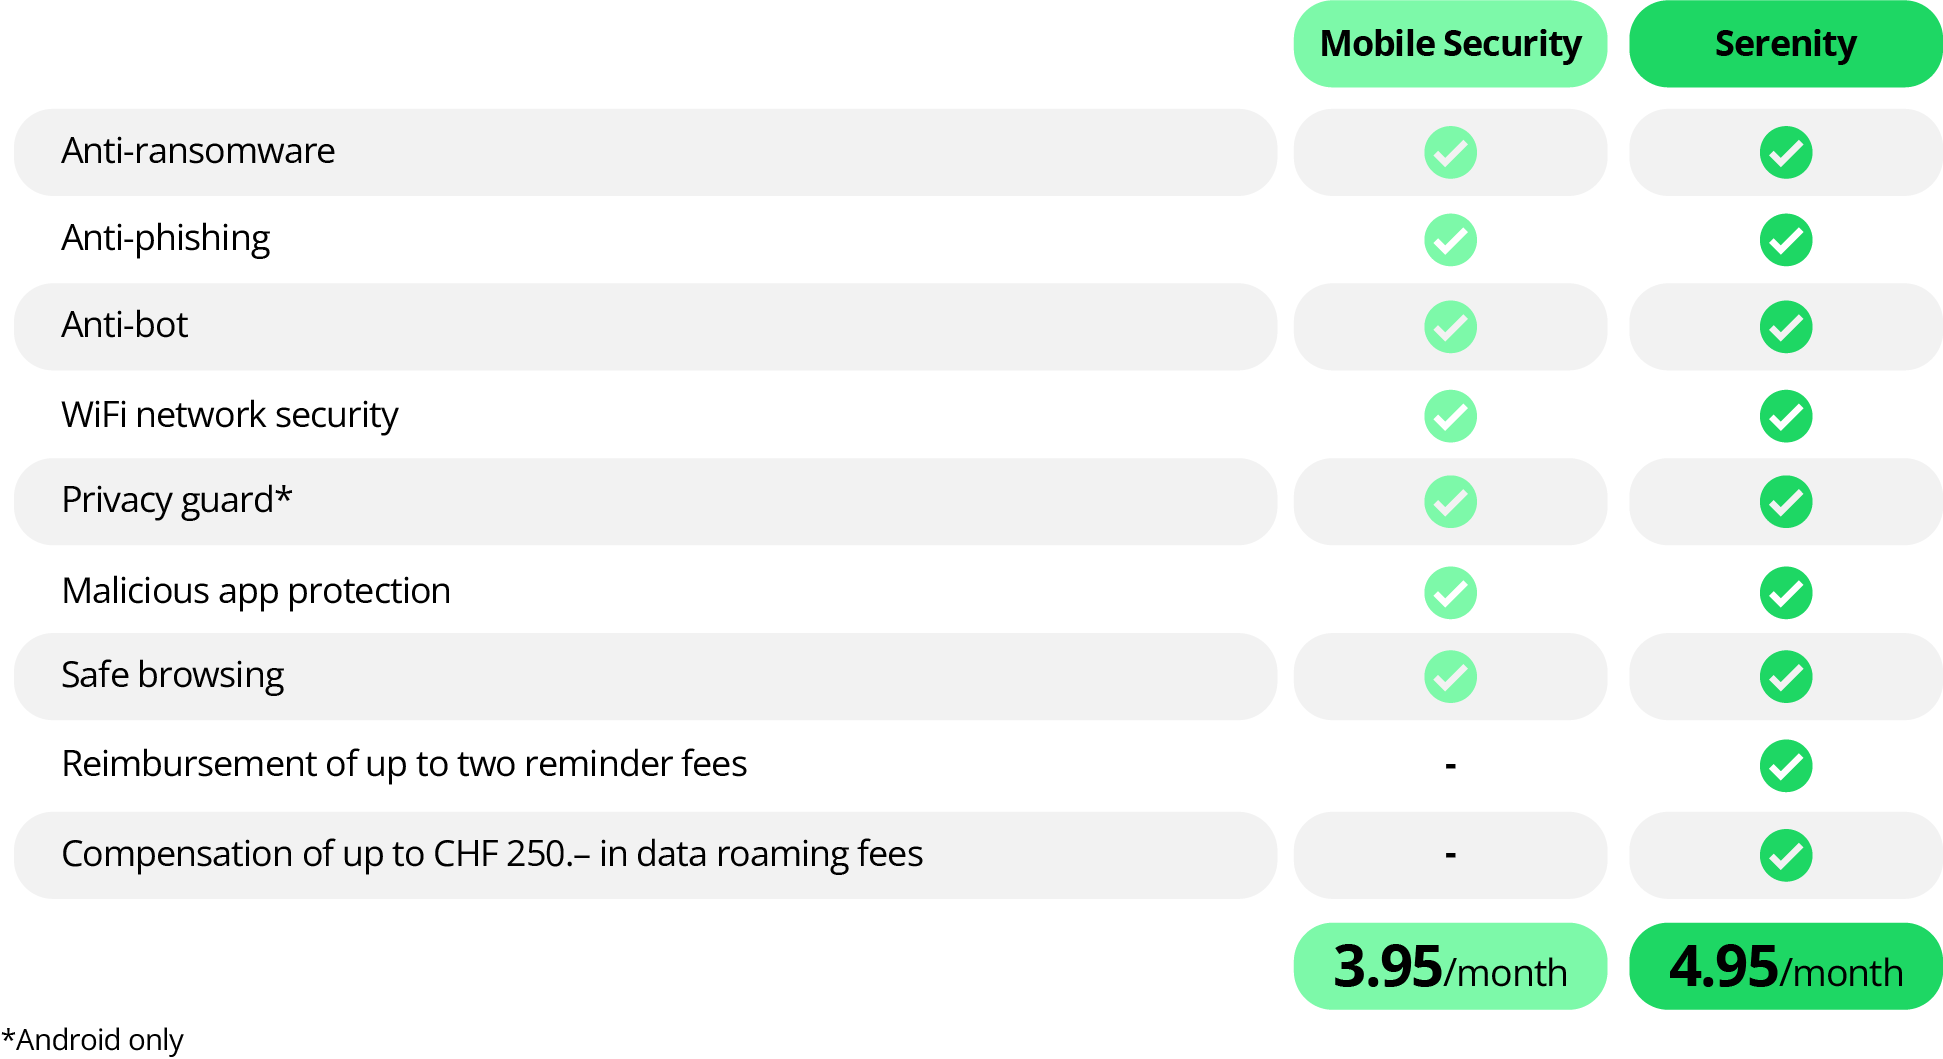This screenshot has height=1059, width=1943.
Task: Choose the 3.95/month price button
Action: tap(1450, 967)
